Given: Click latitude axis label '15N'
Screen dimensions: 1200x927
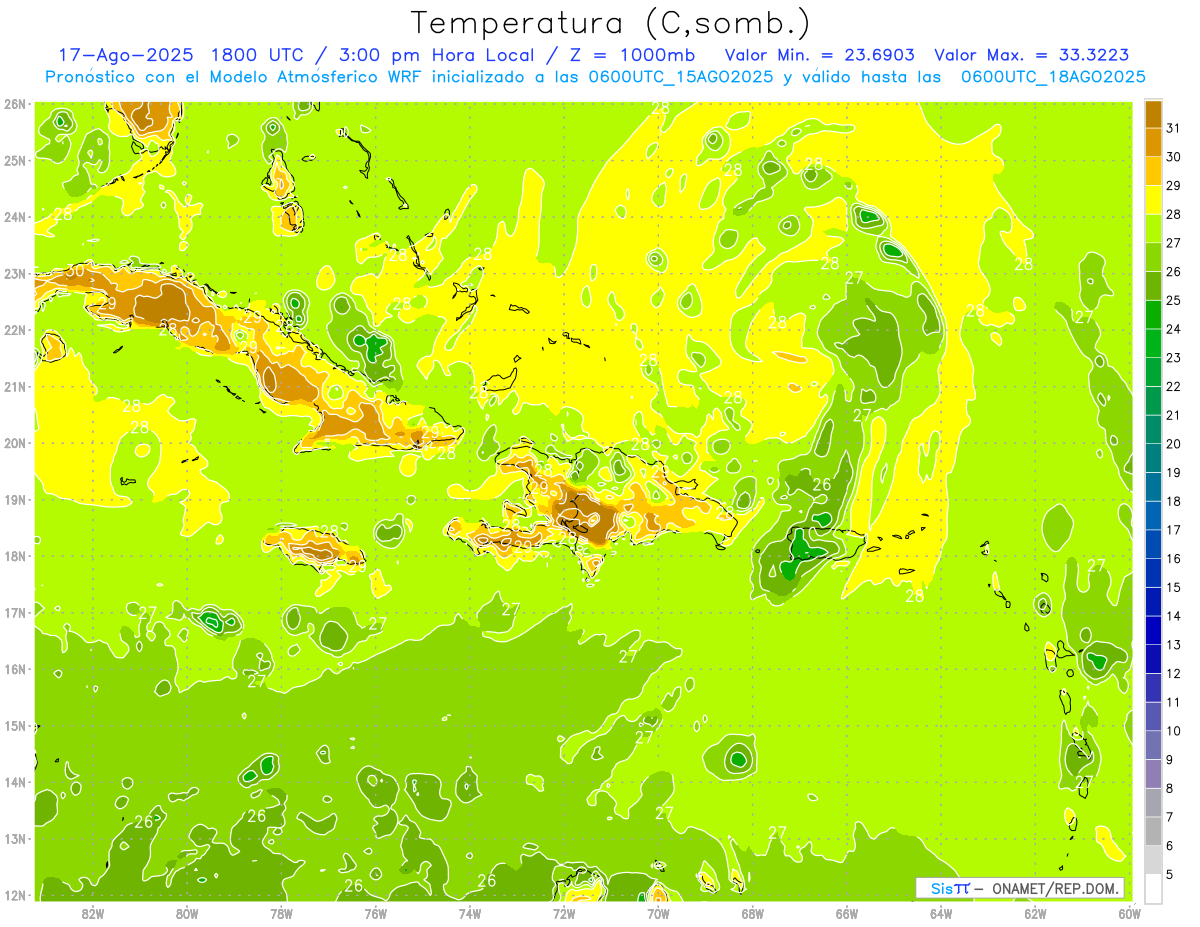Looking at the screenshot, I should coord(15,725).
